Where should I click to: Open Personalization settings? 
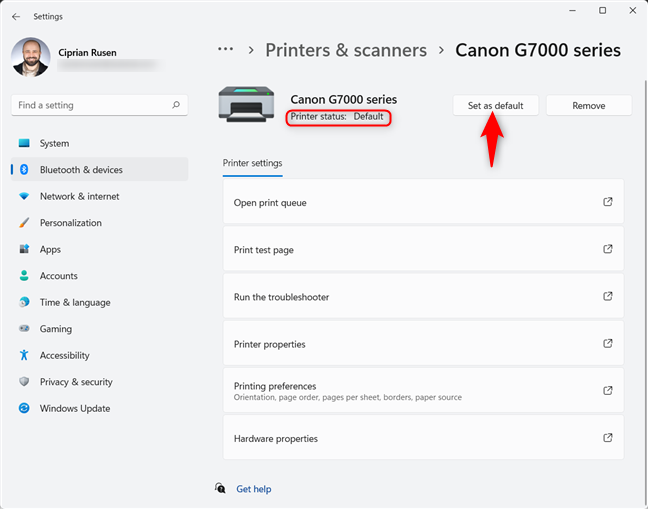click(100, 223)
